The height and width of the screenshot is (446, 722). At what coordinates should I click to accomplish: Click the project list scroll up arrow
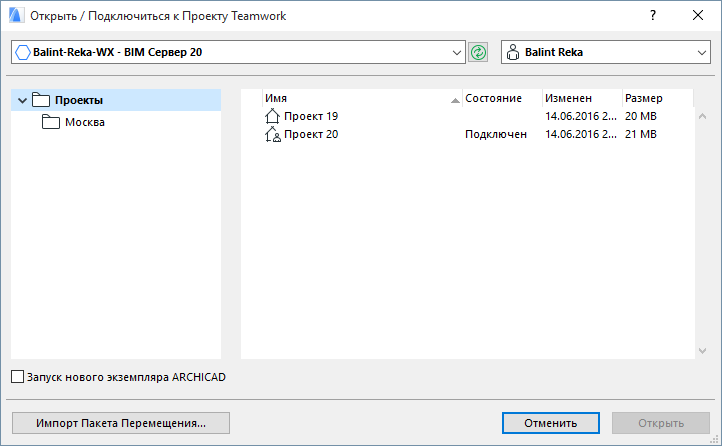coord(702,116)
